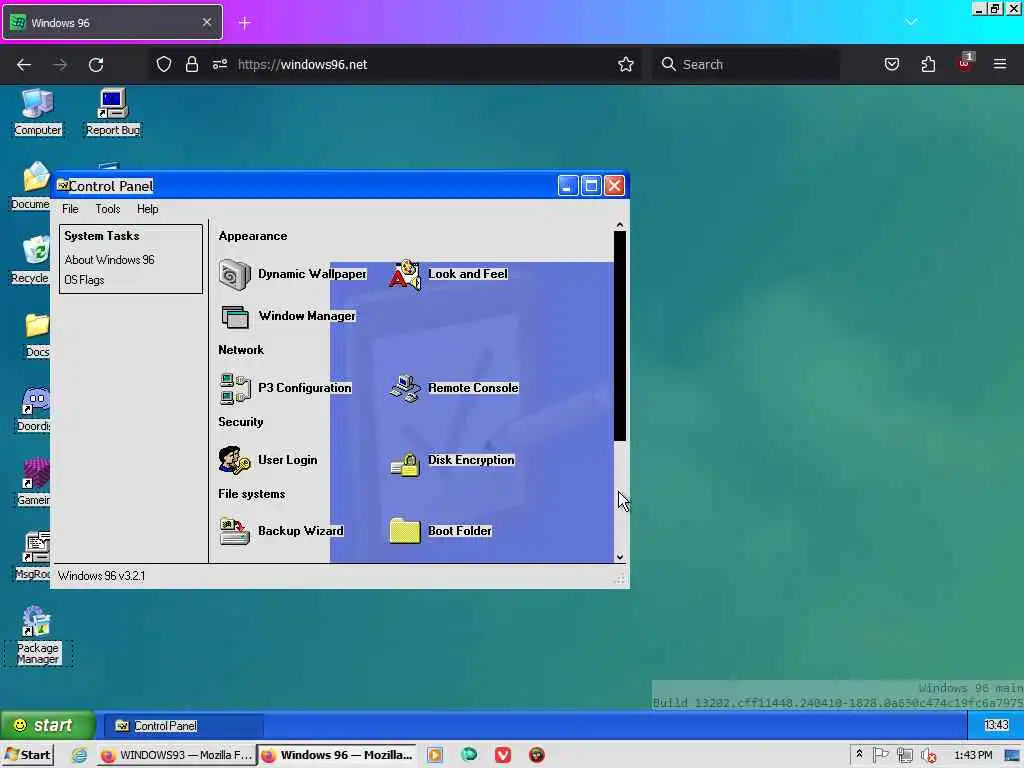Select the Documents desktop folder icon
Image resolution: width=1024 pixels, height=768 pixels.
tap(31, 186)
